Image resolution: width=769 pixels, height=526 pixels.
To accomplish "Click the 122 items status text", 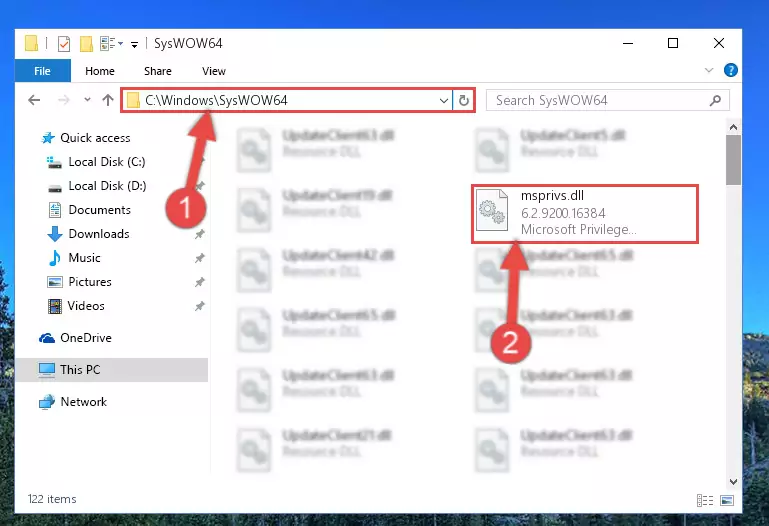I will [x=52, y=499].
